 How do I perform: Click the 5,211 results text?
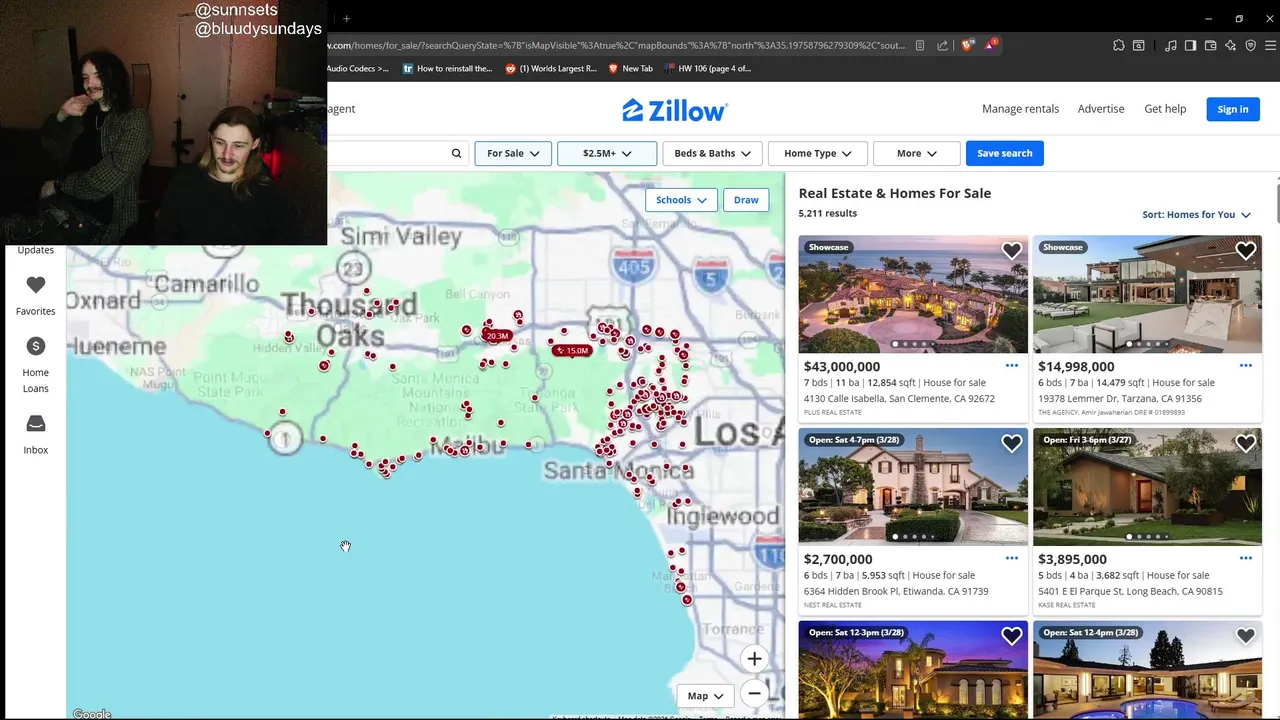click(x=827, y=213)
